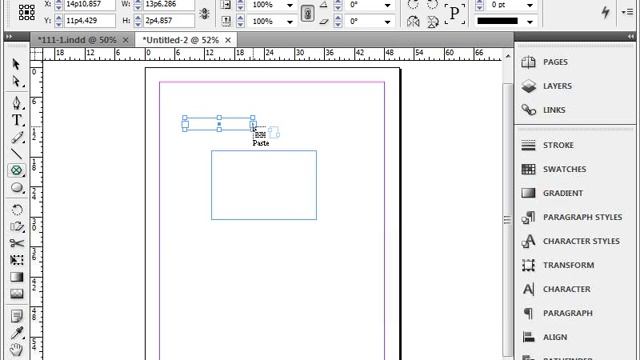Select the Pencil tool
The height and width of the screenshot is (360, 640).
click(x=17, y=138)
